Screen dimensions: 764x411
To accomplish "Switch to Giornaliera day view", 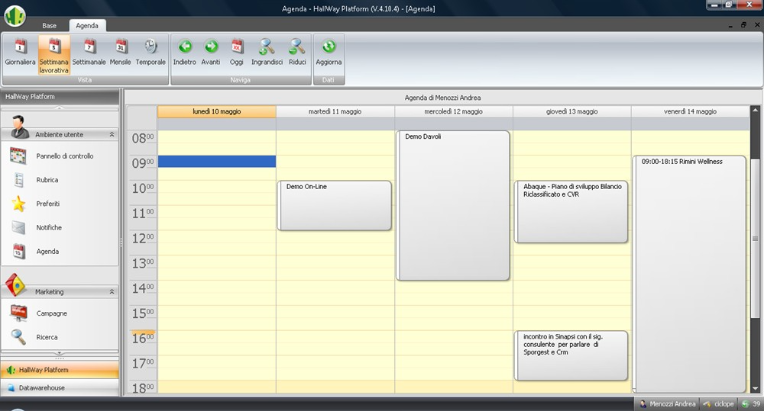I will pyautogui.click(x=20, y=53).
